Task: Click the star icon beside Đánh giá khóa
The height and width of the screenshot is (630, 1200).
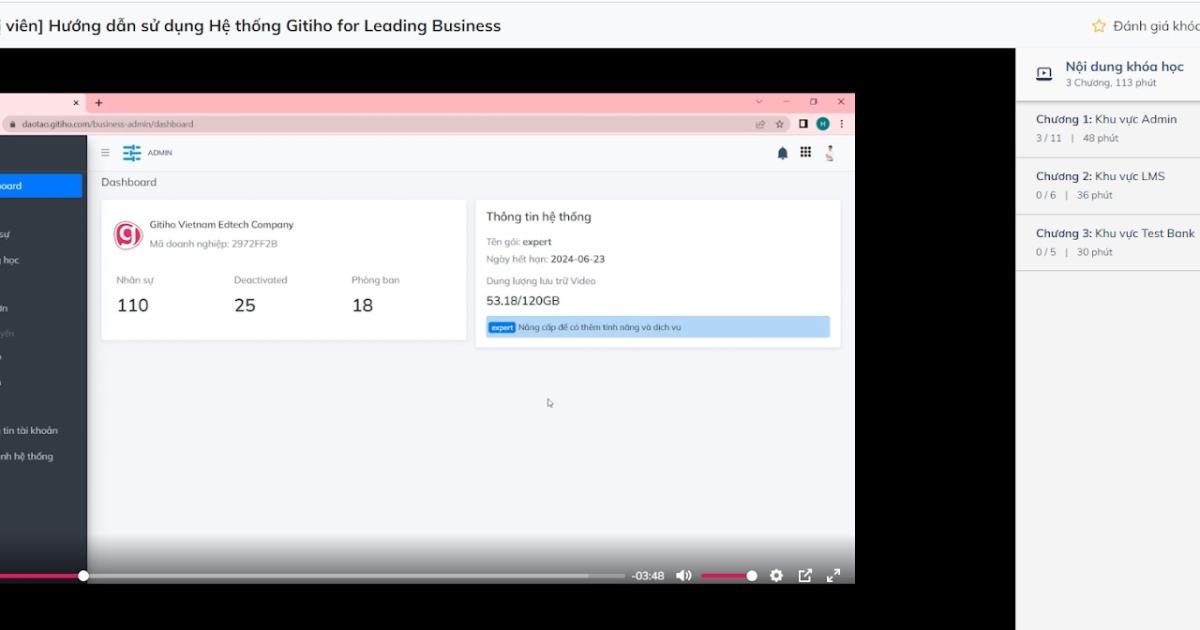Action: 1099,26
